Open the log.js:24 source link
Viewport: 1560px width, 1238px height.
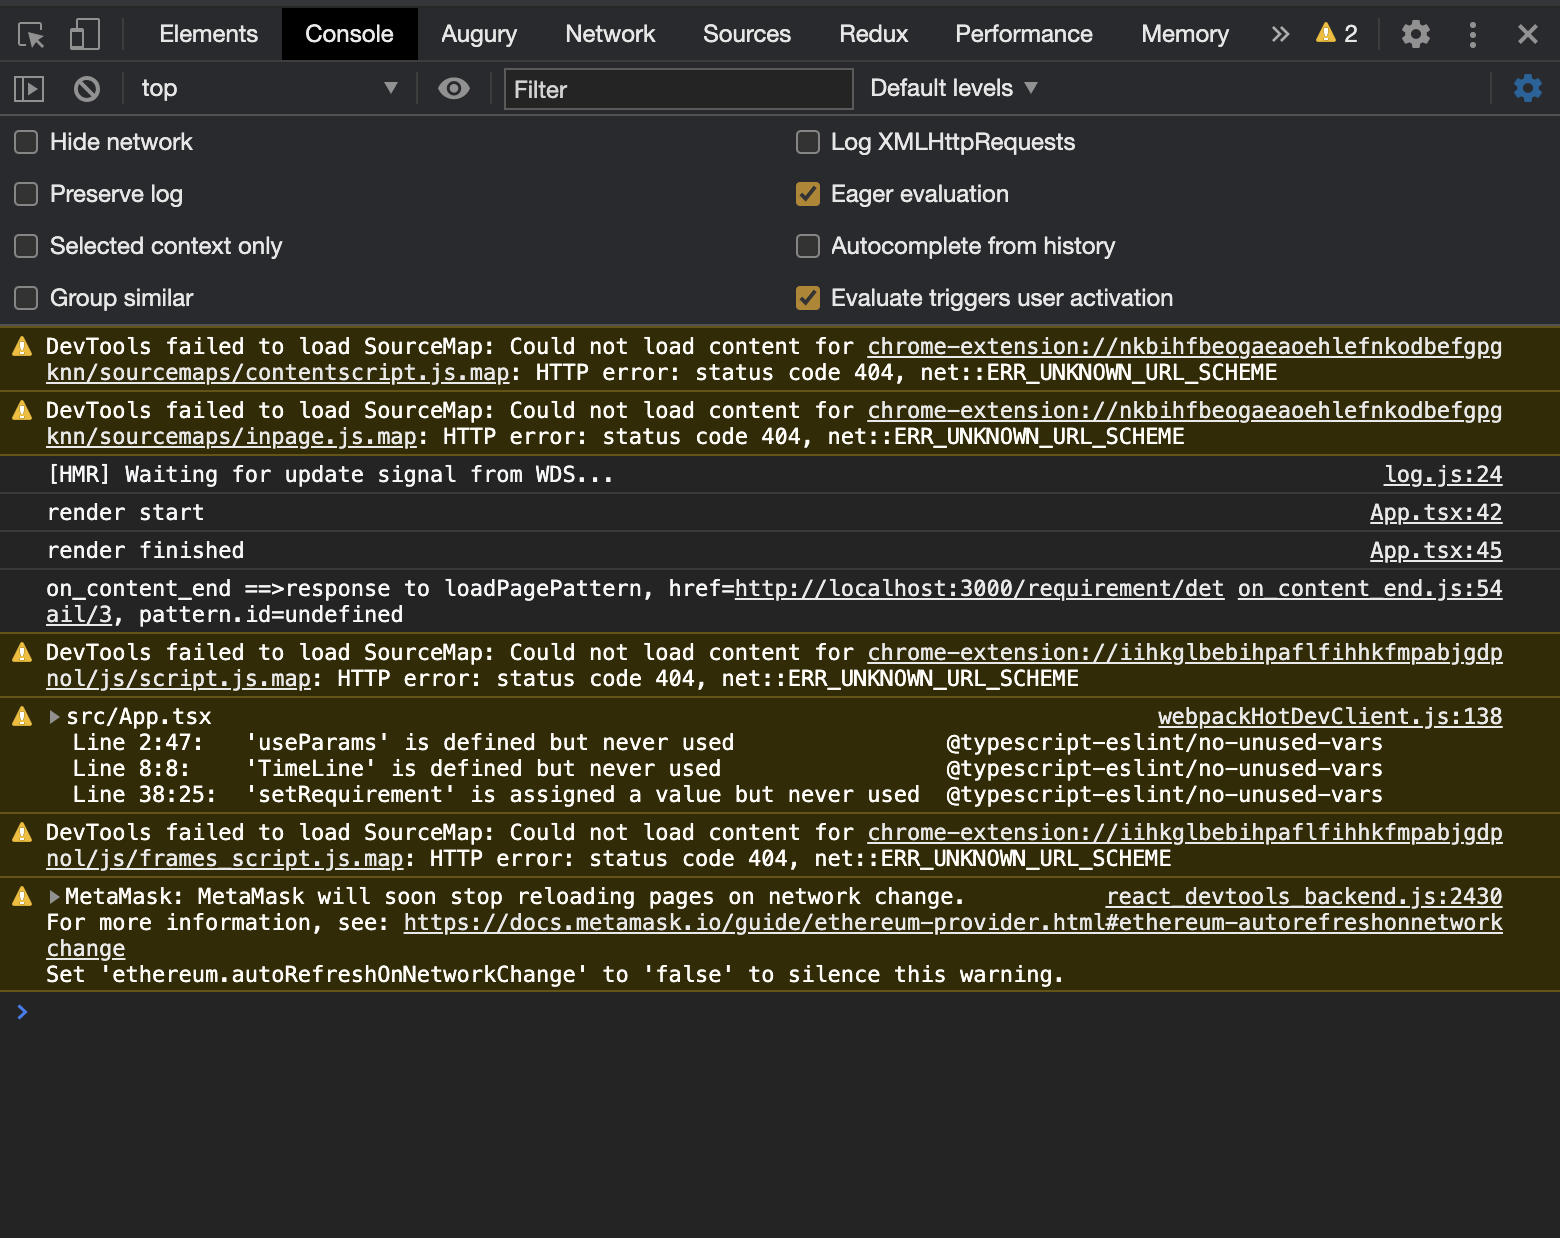(x=1443, y=475)
